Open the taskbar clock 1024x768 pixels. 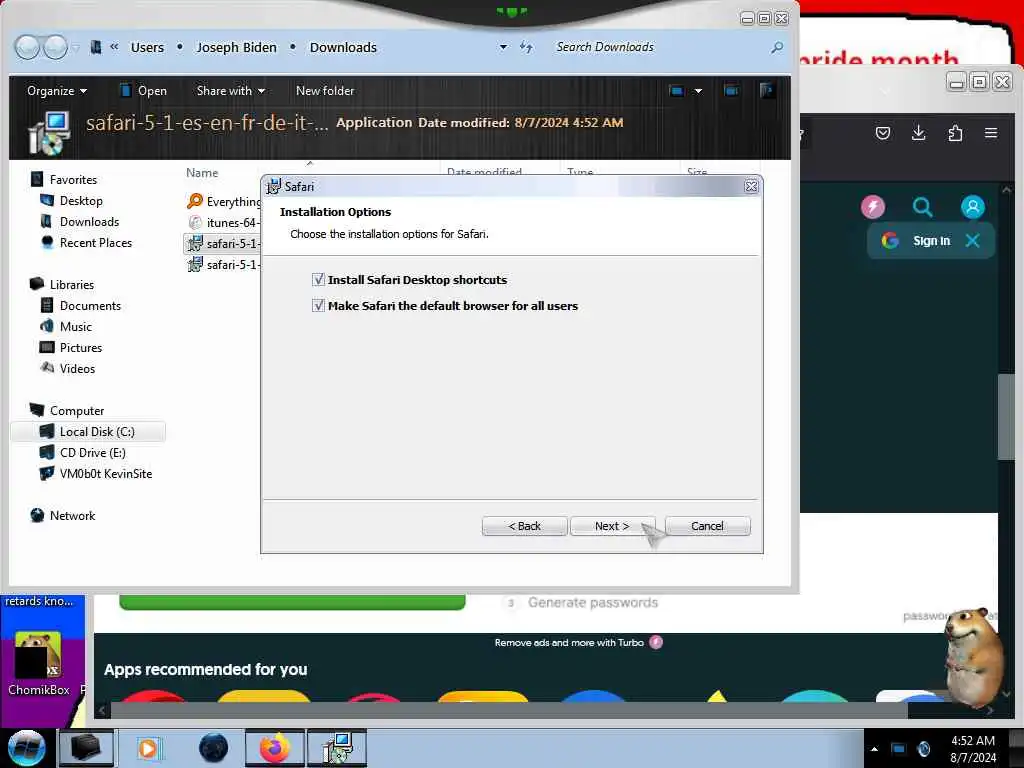[972, 748]
